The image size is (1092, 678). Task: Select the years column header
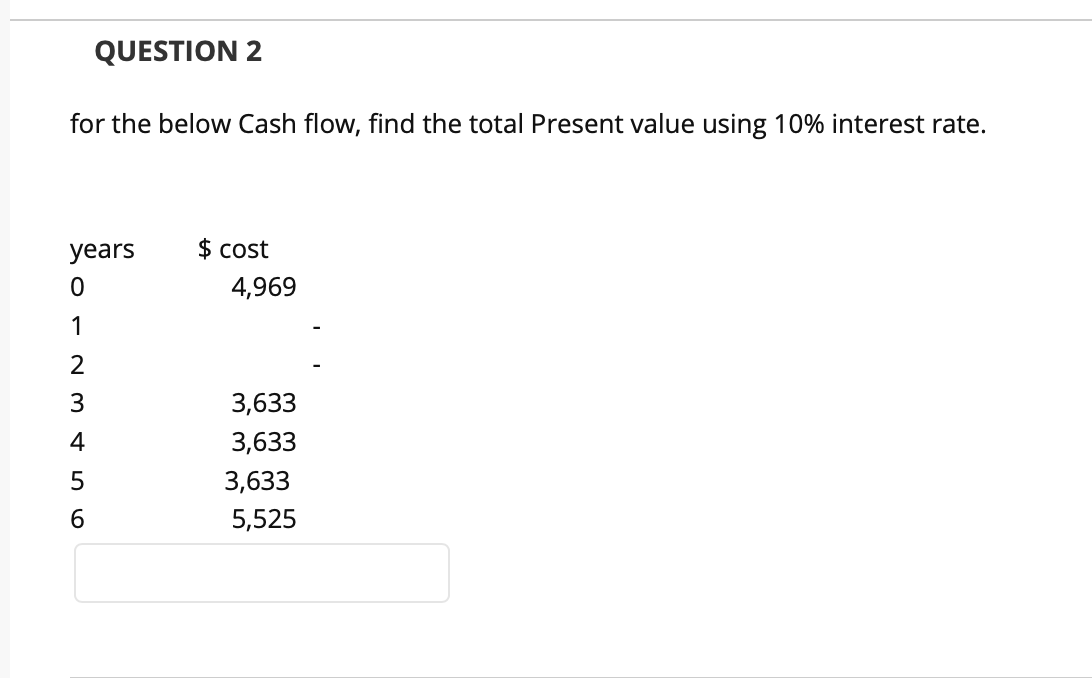(x=101, y=249)
